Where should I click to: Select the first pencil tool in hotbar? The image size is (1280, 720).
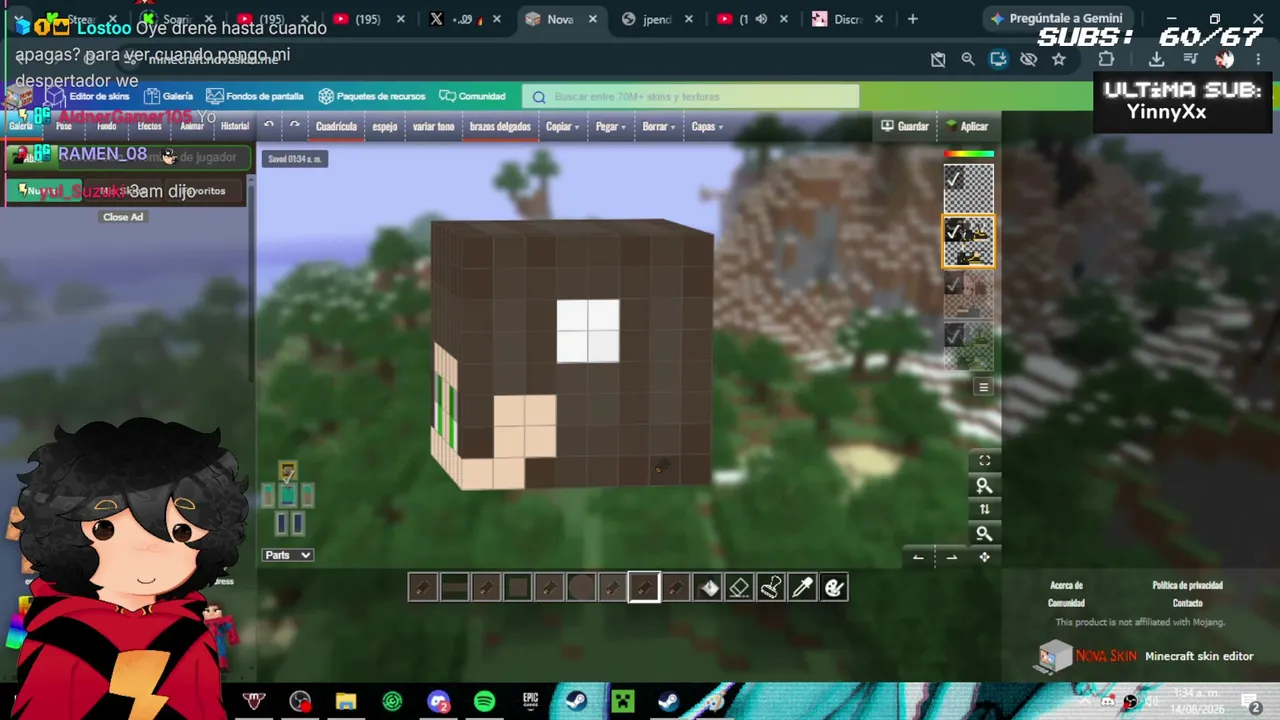(422, 588)
